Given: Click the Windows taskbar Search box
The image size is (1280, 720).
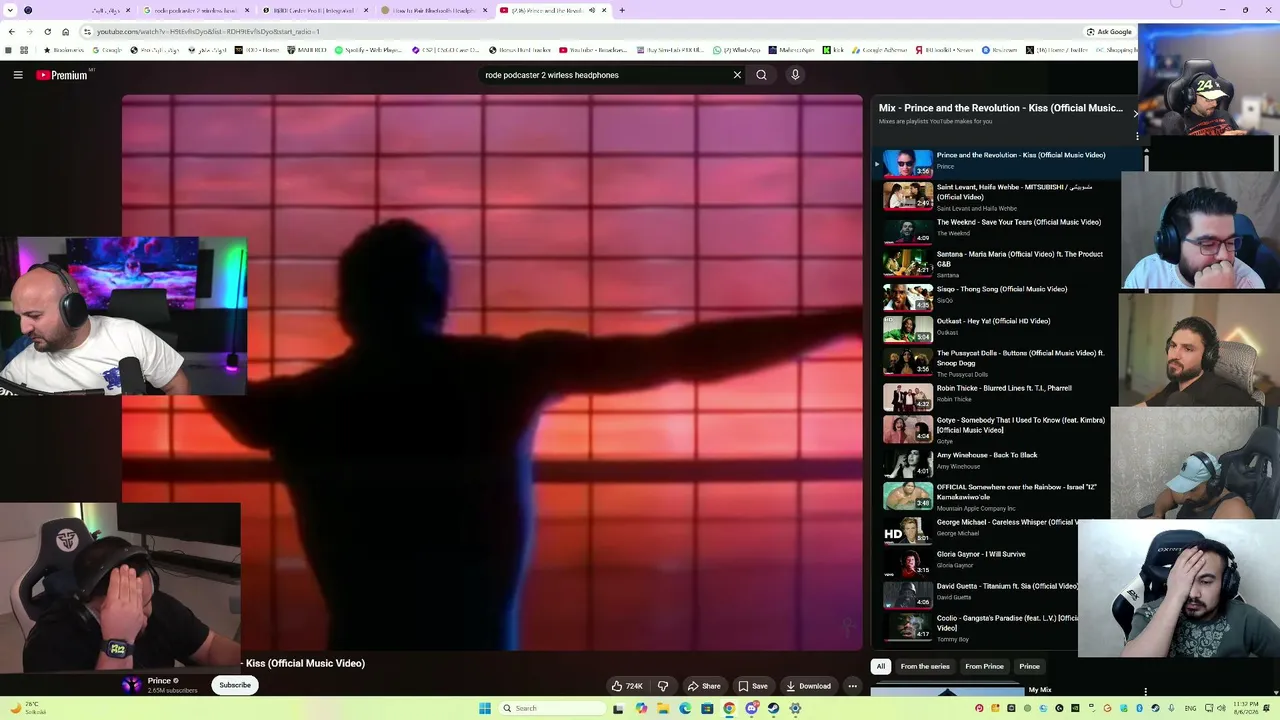Looking at the screenshot, I should [x=553, y=709].
